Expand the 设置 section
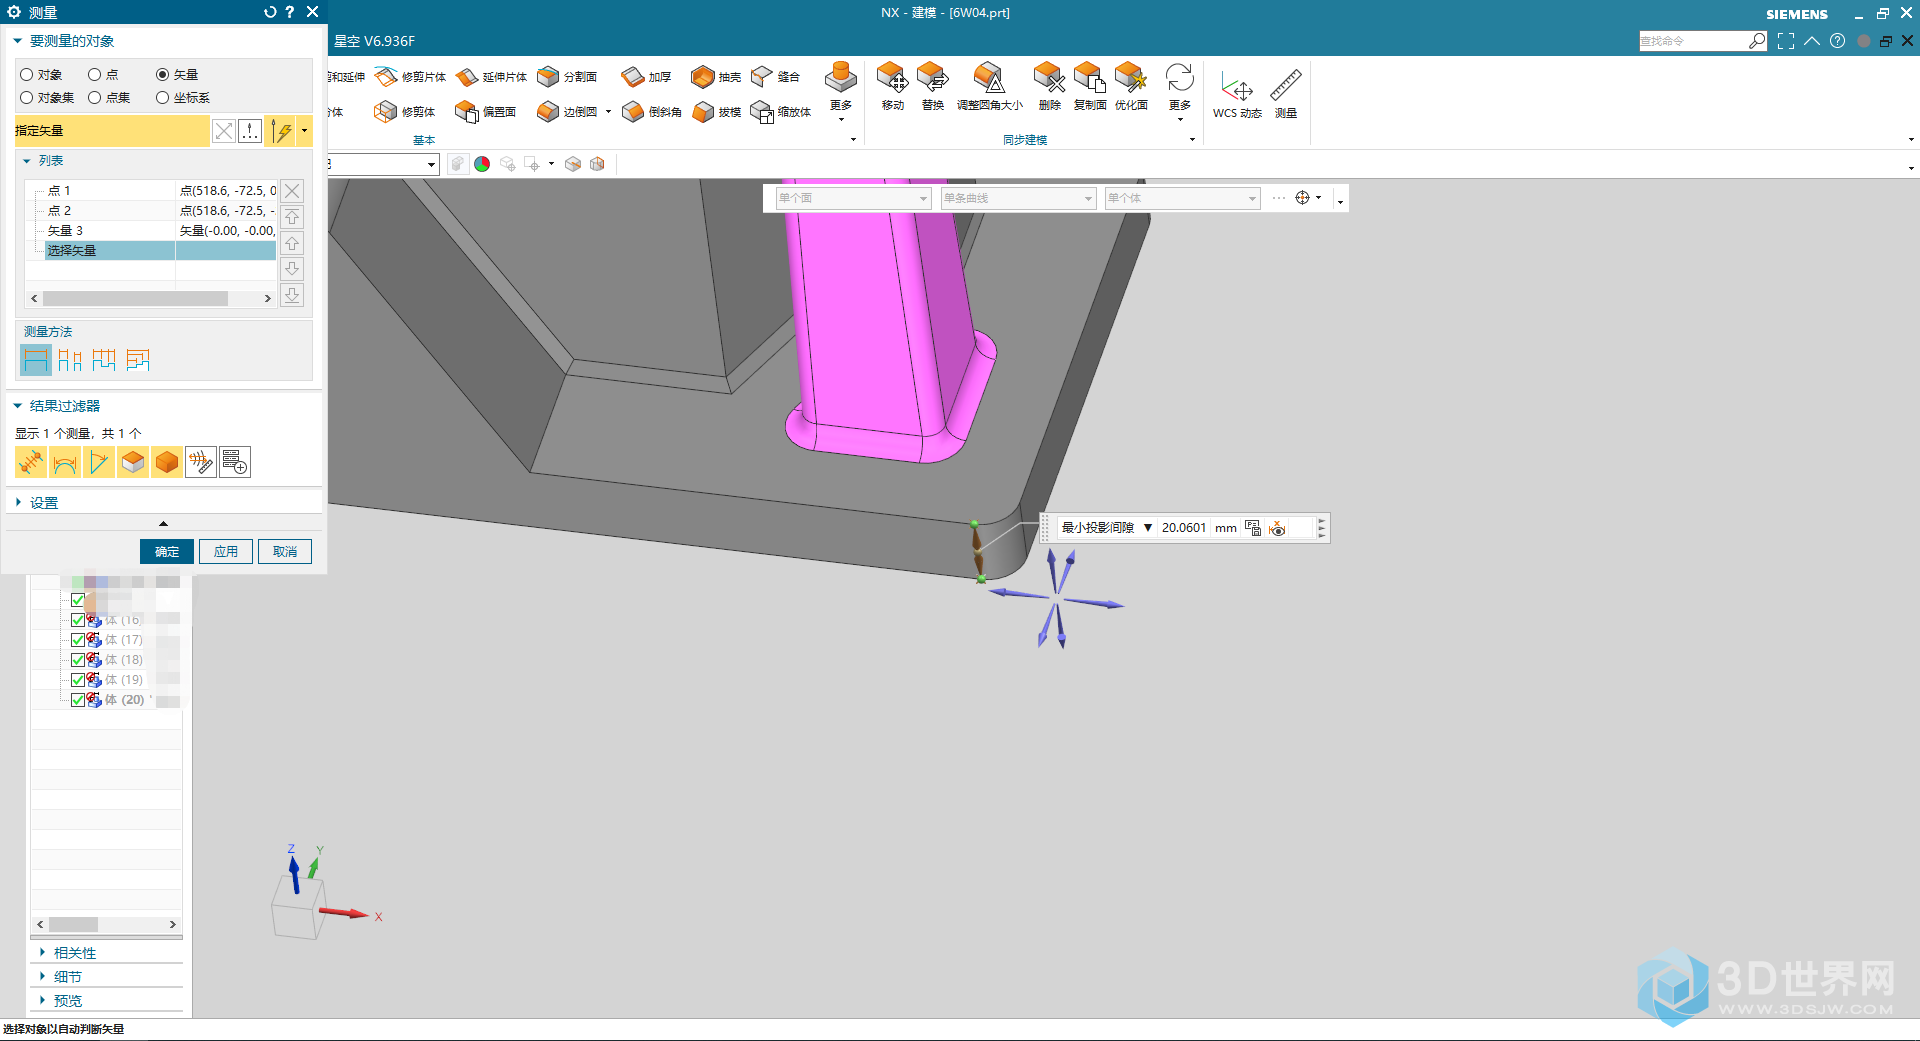1920x1041 pixels. pyautogui.click(x=18, y=503)
